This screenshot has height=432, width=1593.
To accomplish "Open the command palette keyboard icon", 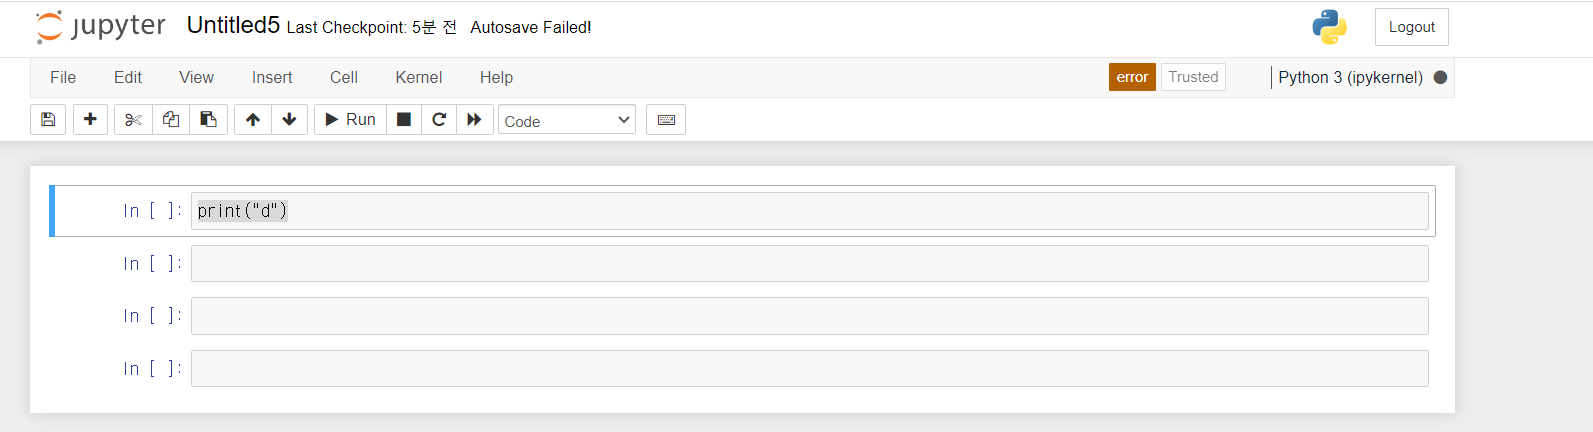I will tap(666, 120).
